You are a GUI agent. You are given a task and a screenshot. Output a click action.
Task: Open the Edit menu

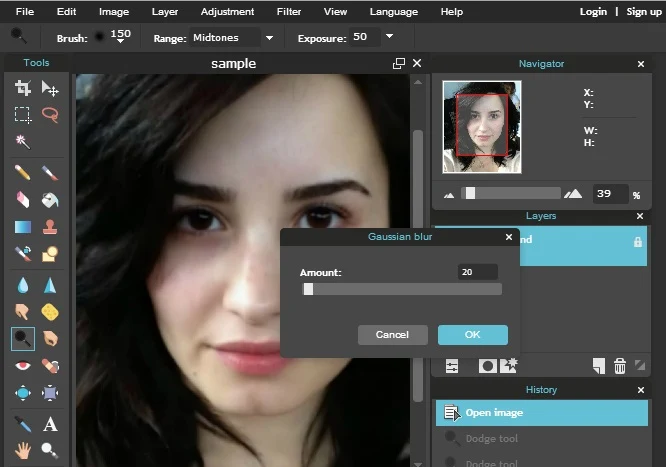66,11
